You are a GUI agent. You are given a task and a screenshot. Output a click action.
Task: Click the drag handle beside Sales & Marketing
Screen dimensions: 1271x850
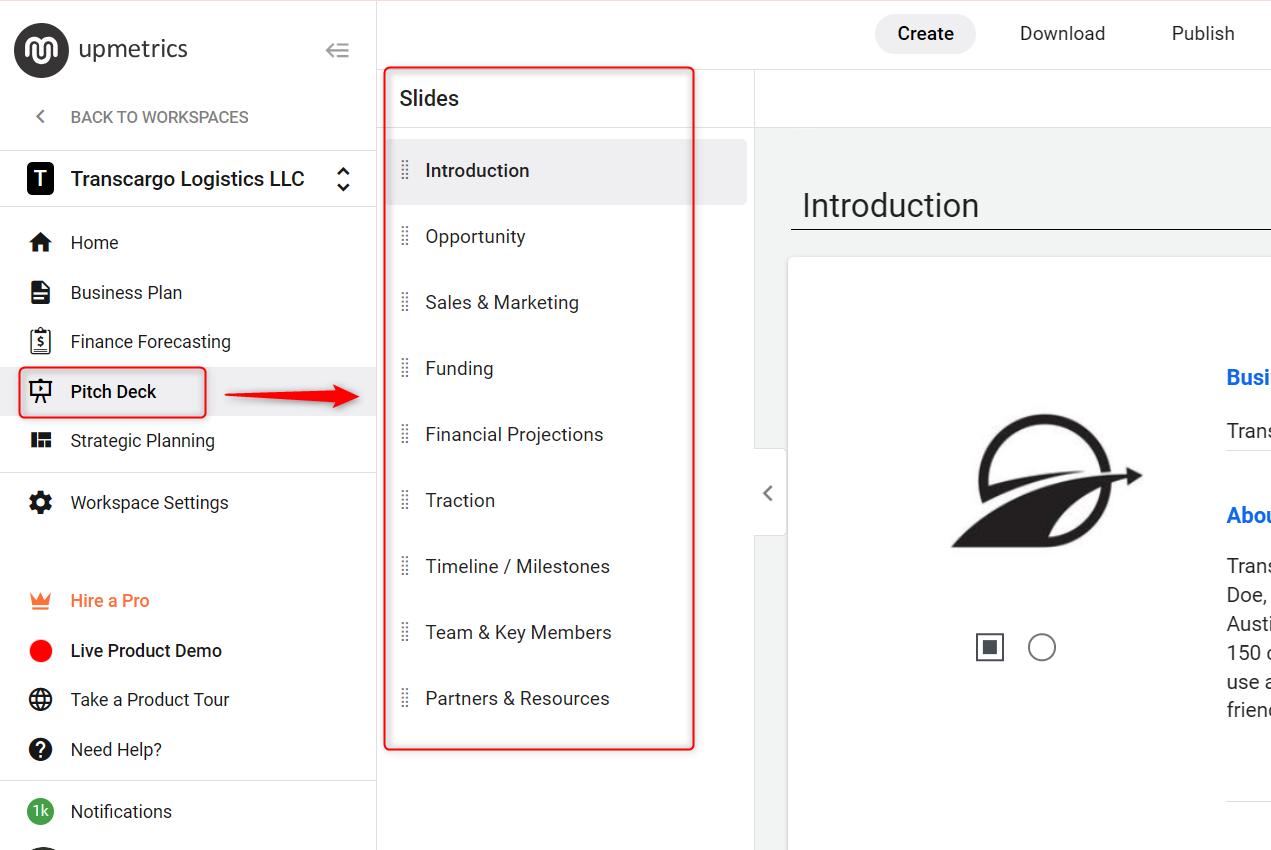click(405, 302)
